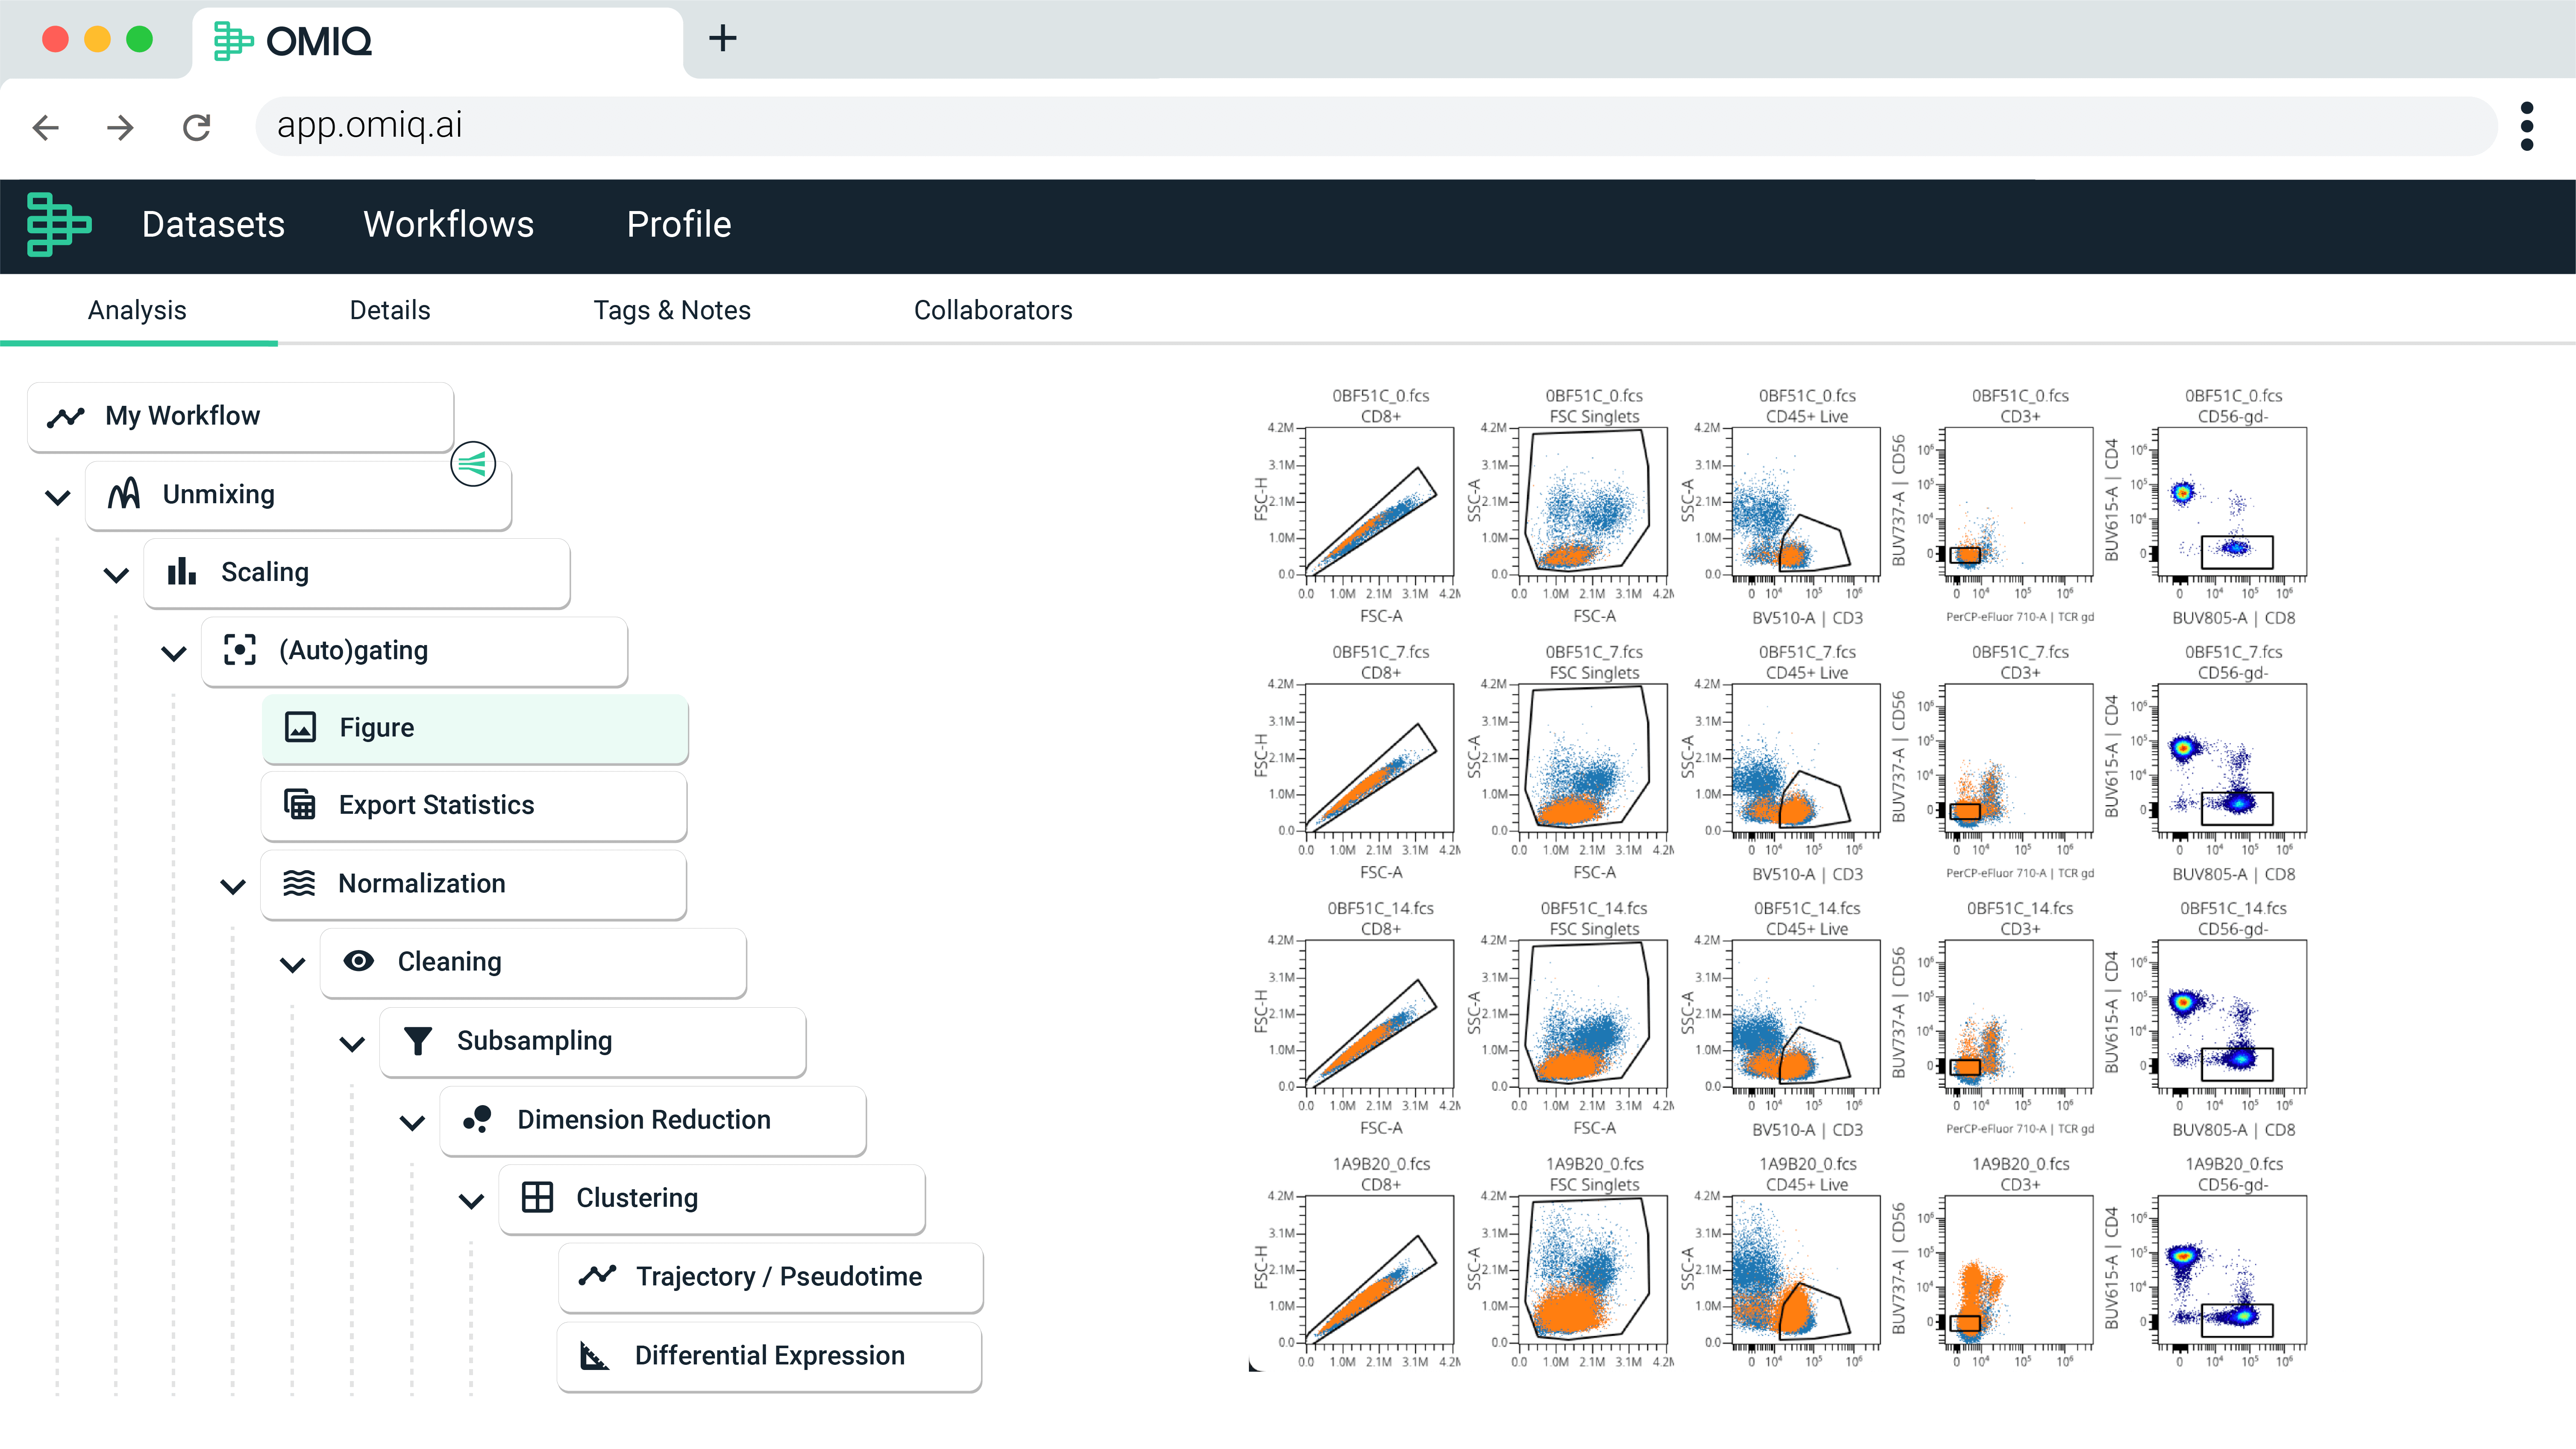Collapse the Normalization chevron

233,887
